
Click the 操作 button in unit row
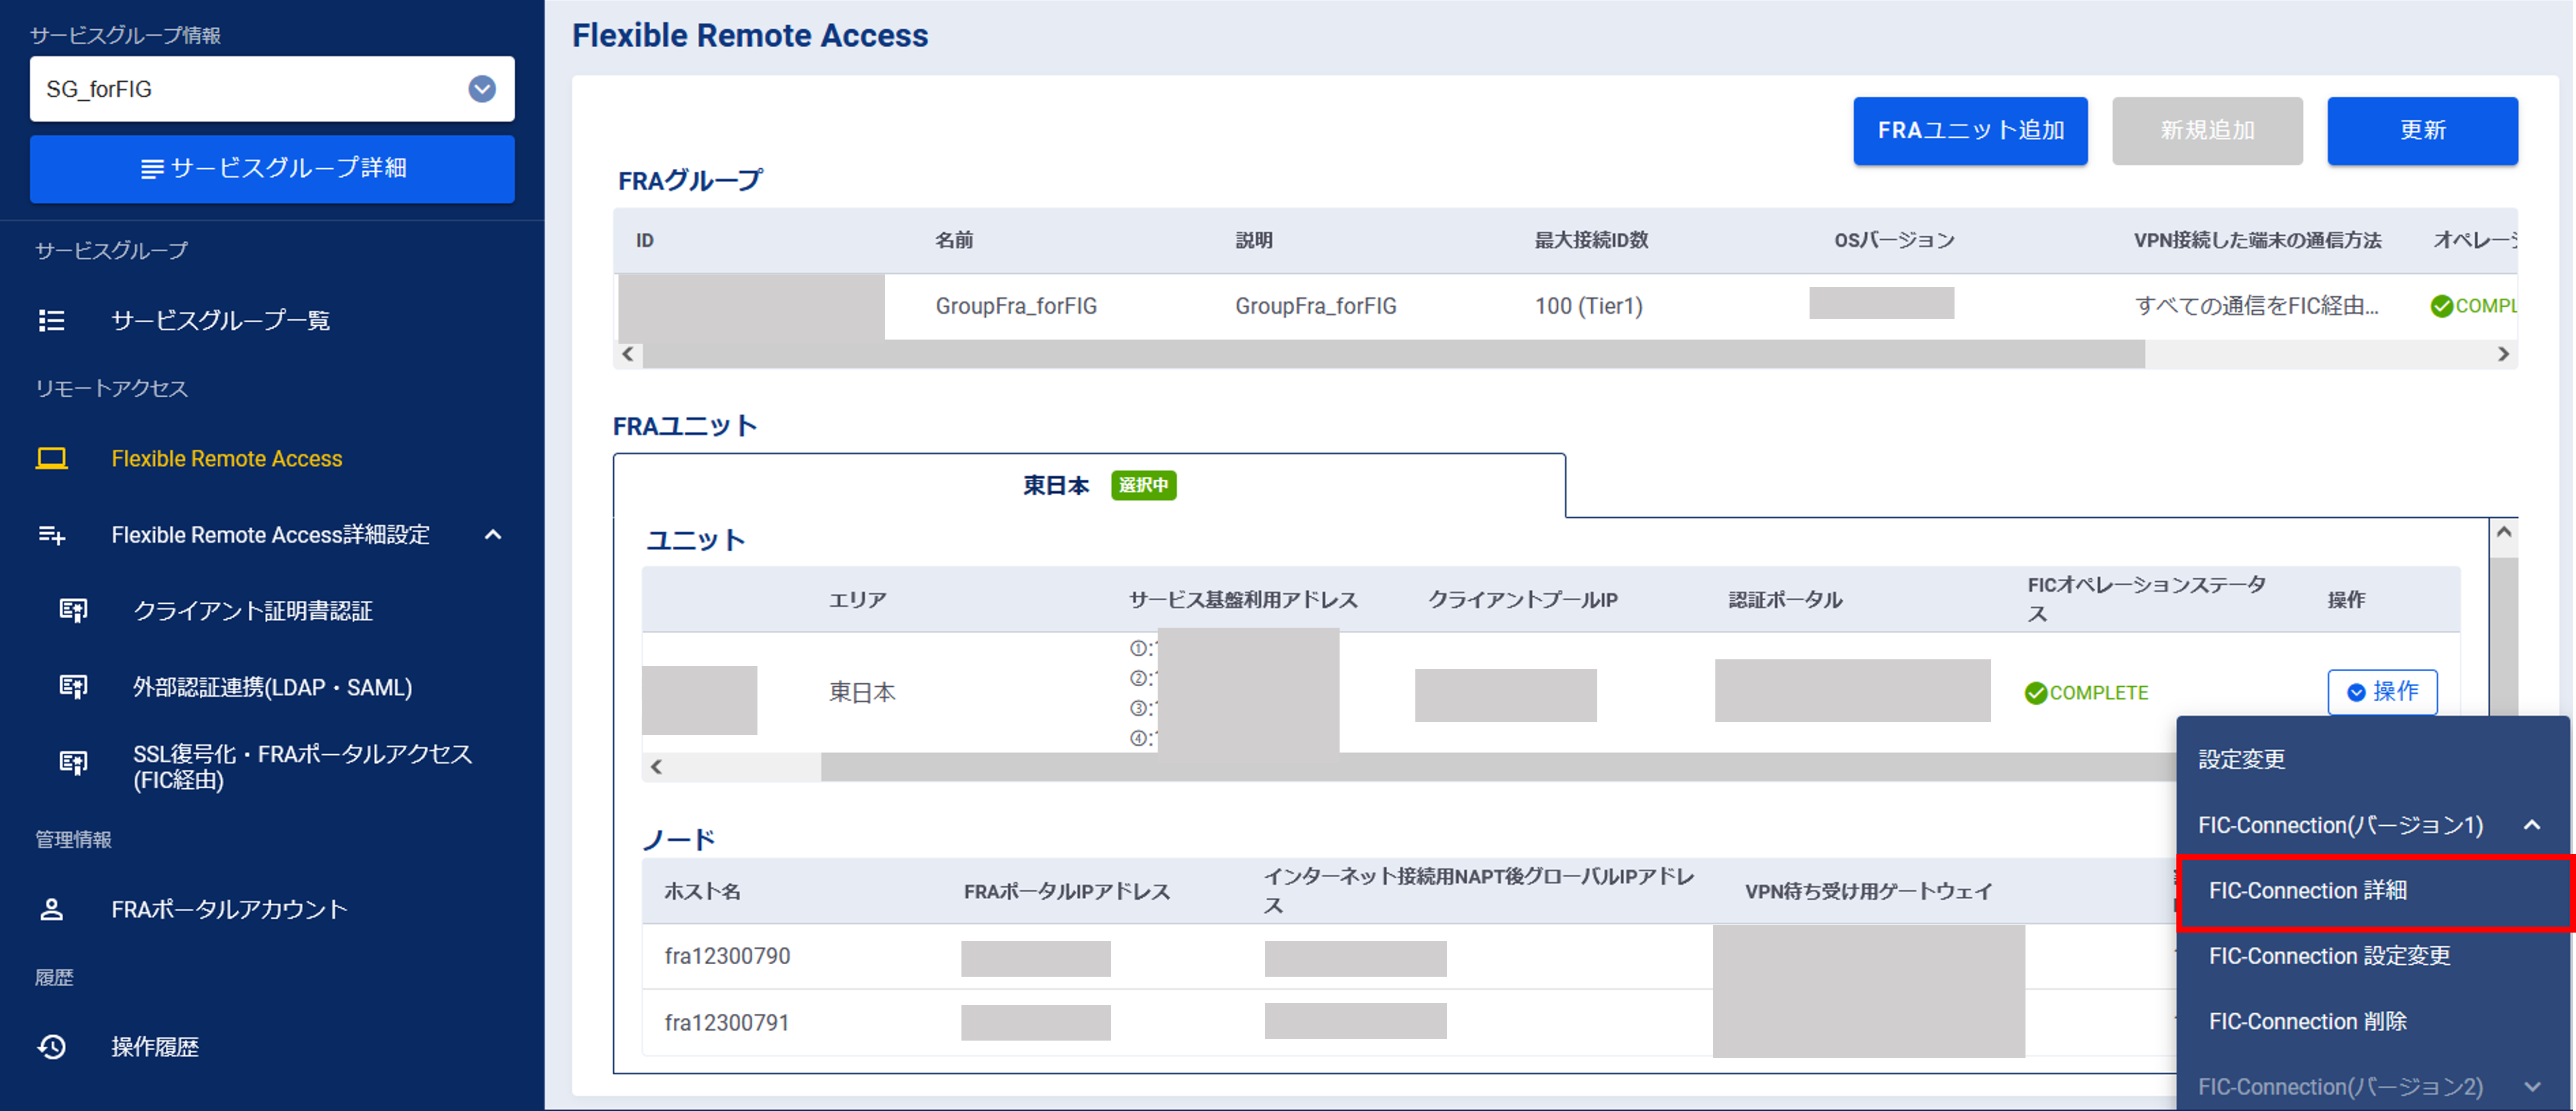coord(2382,692)
